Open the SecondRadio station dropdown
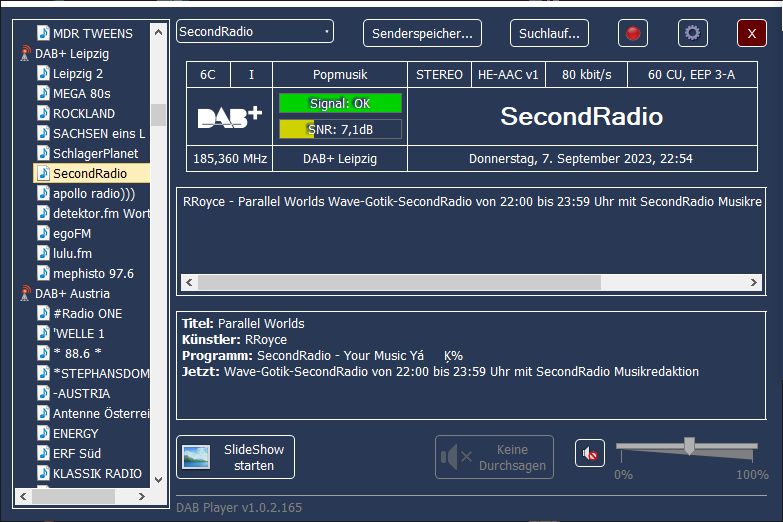 (x=255, y=32)
